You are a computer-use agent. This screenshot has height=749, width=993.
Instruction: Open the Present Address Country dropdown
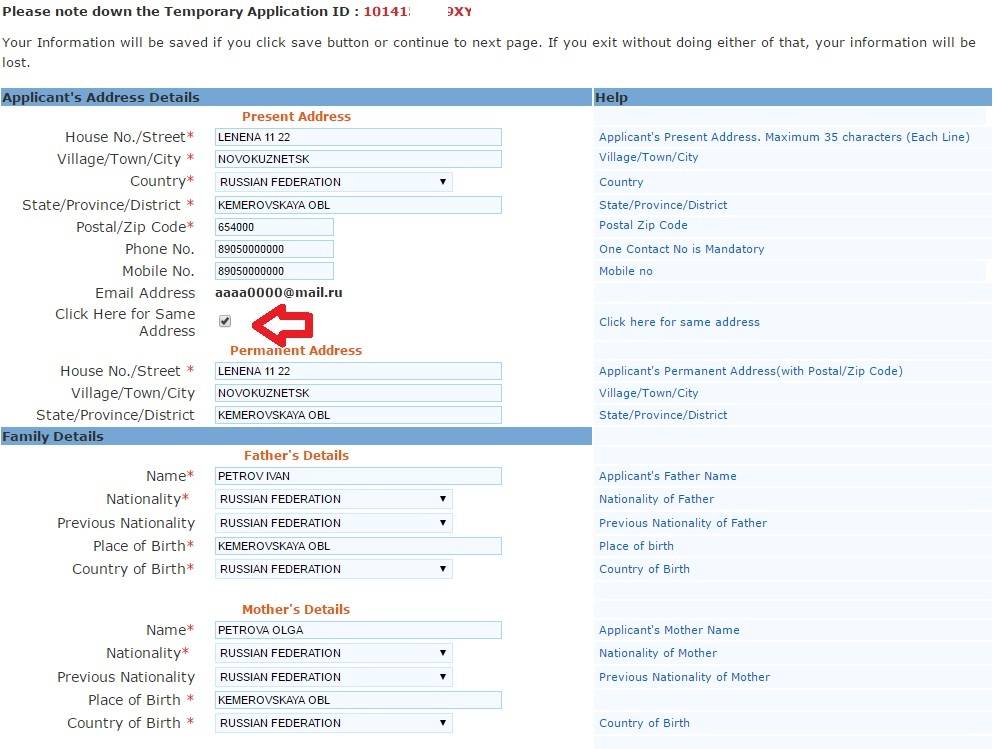pyautogui.click(x=333, y=182)
